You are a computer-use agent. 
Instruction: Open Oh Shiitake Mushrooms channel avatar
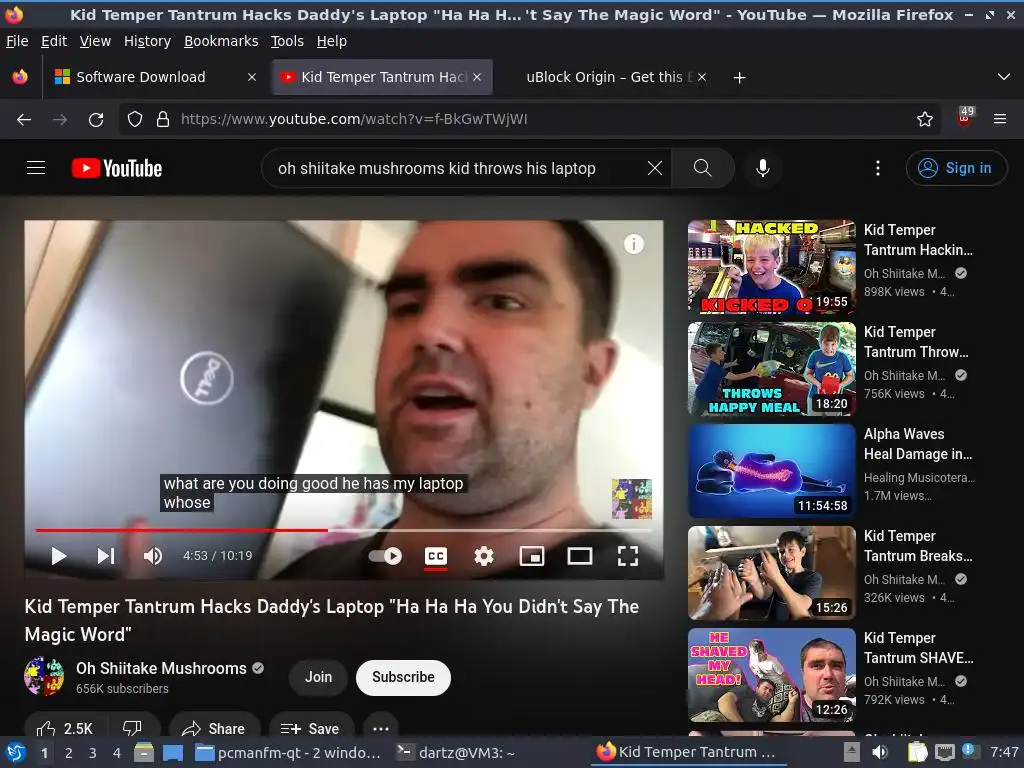pyautogui.click(x=44, y=677)
